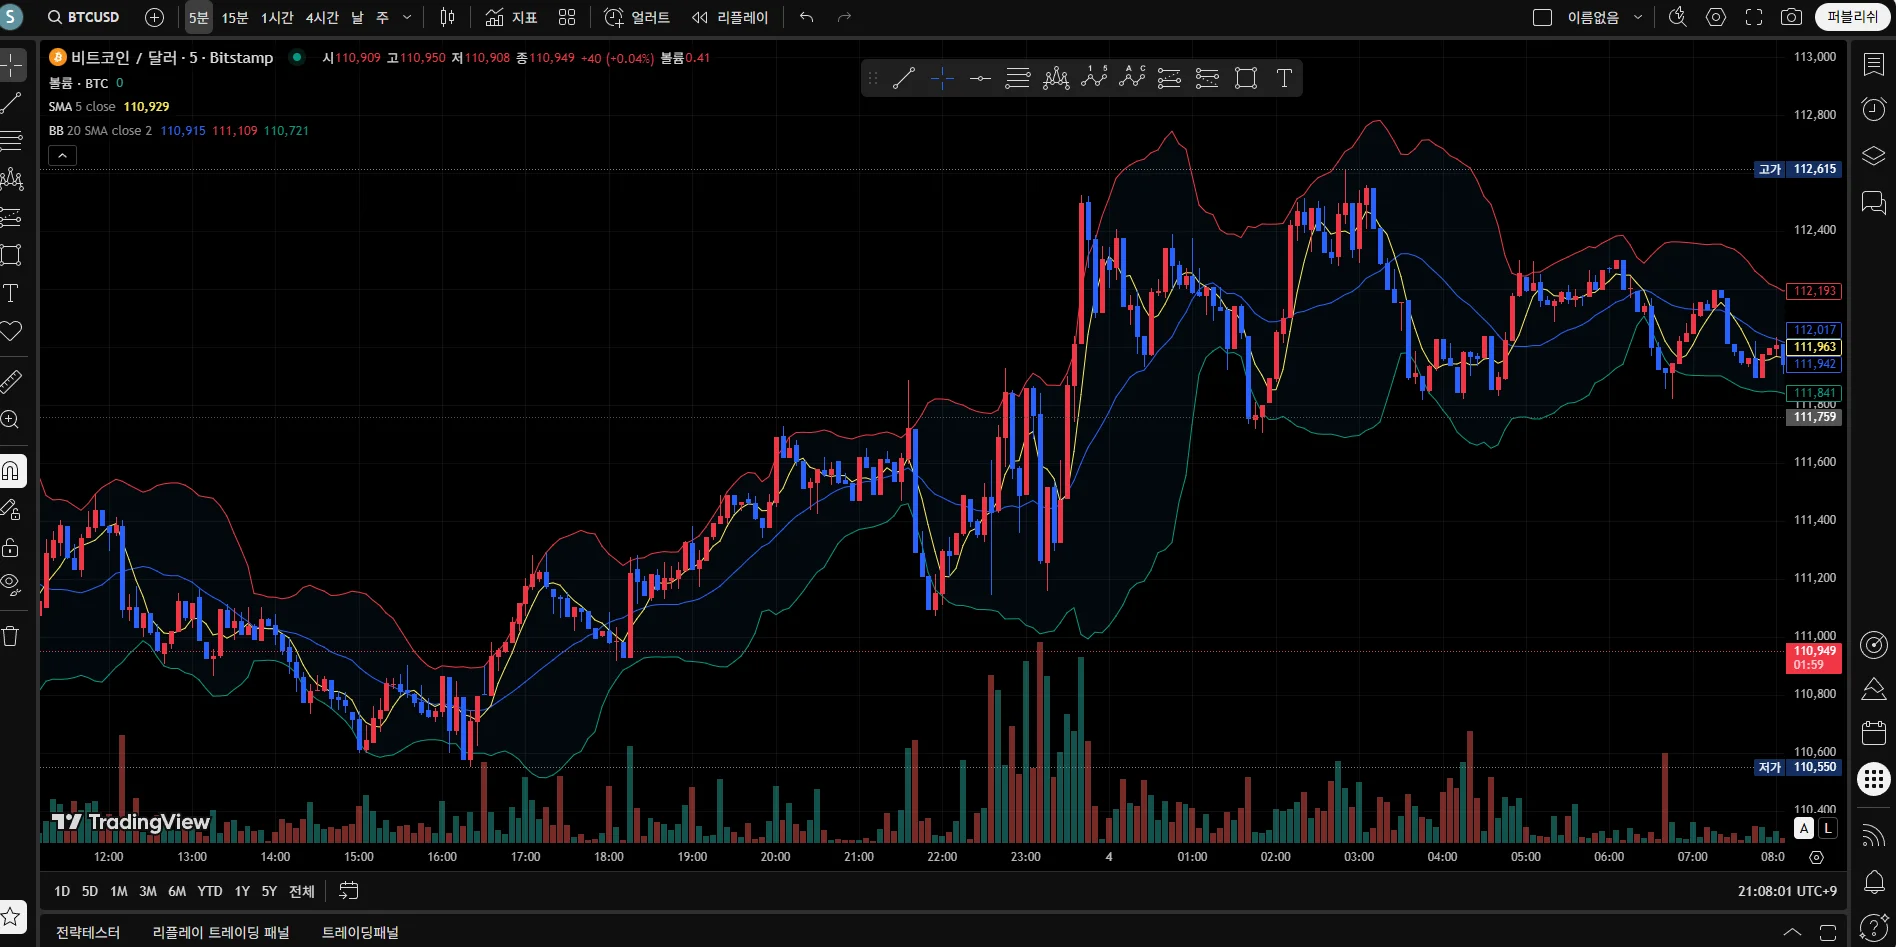Screen dimensions: 1896x947
Task: Open the calendar panel on right sidebar
Action: tap(1874, 732)
